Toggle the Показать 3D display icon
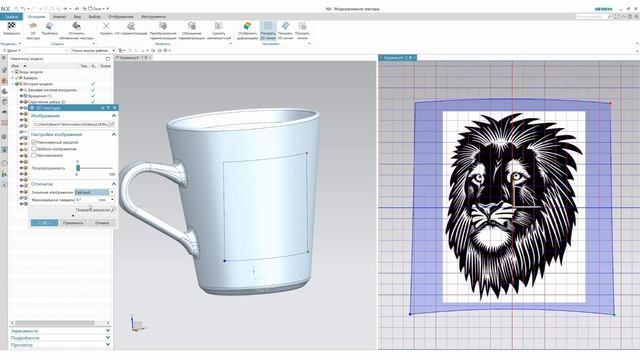This screenshot has width=640, height=360. click(285, 26)
